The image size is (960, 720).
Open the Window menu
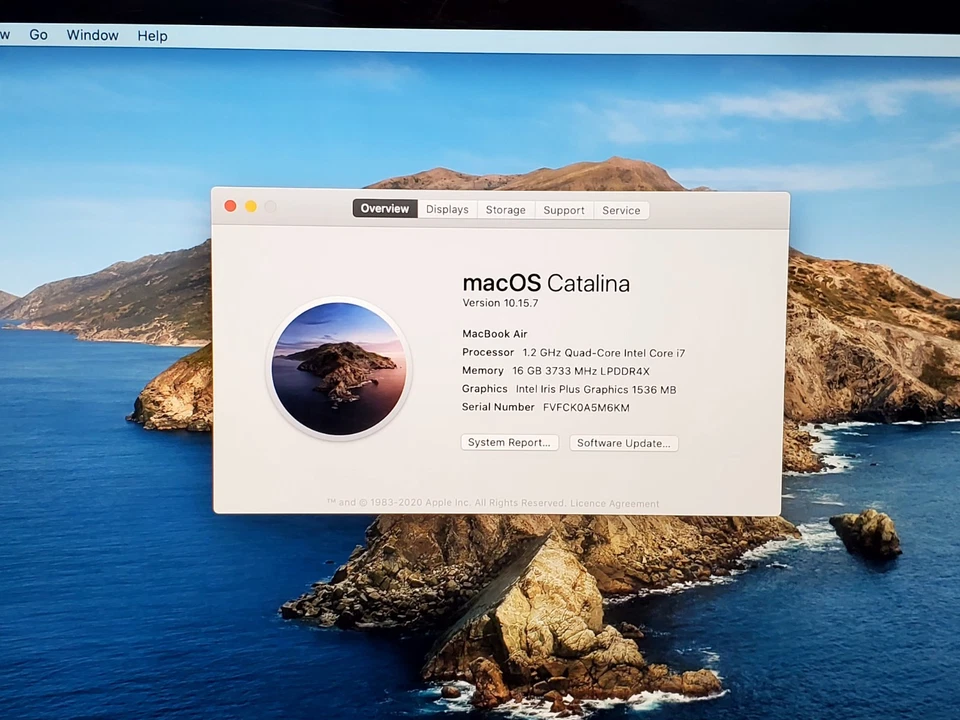[x=92, y=36]
